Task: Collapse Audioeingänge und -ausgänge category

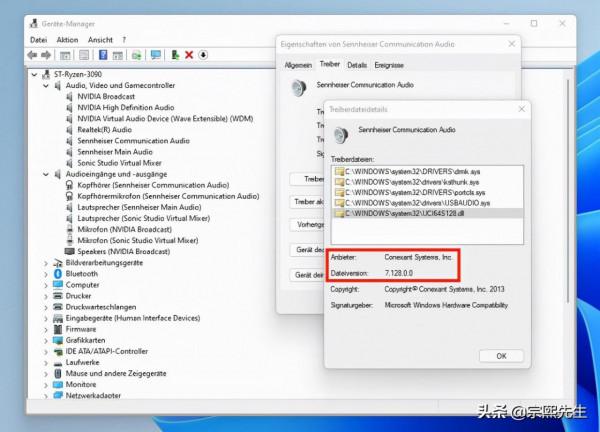Action: tap(46, 174)
